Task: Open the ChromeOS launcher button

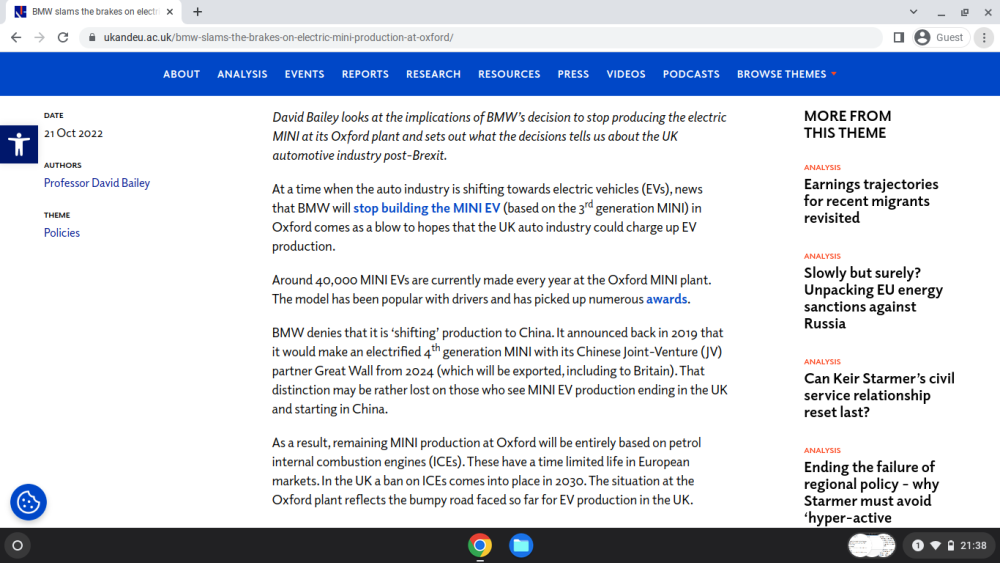Action: pyautogui.click(x=18, y=545)
